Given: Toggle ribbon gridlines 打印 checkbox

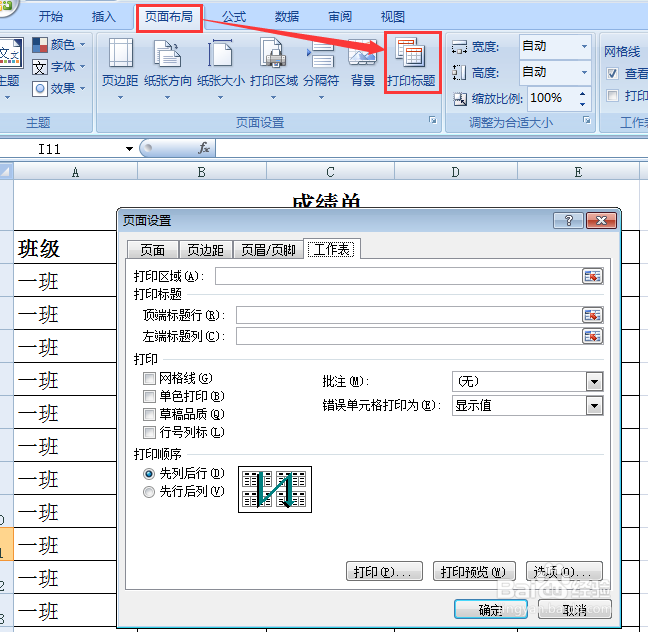Looking at the screenshot, I should tap(612, 96).
